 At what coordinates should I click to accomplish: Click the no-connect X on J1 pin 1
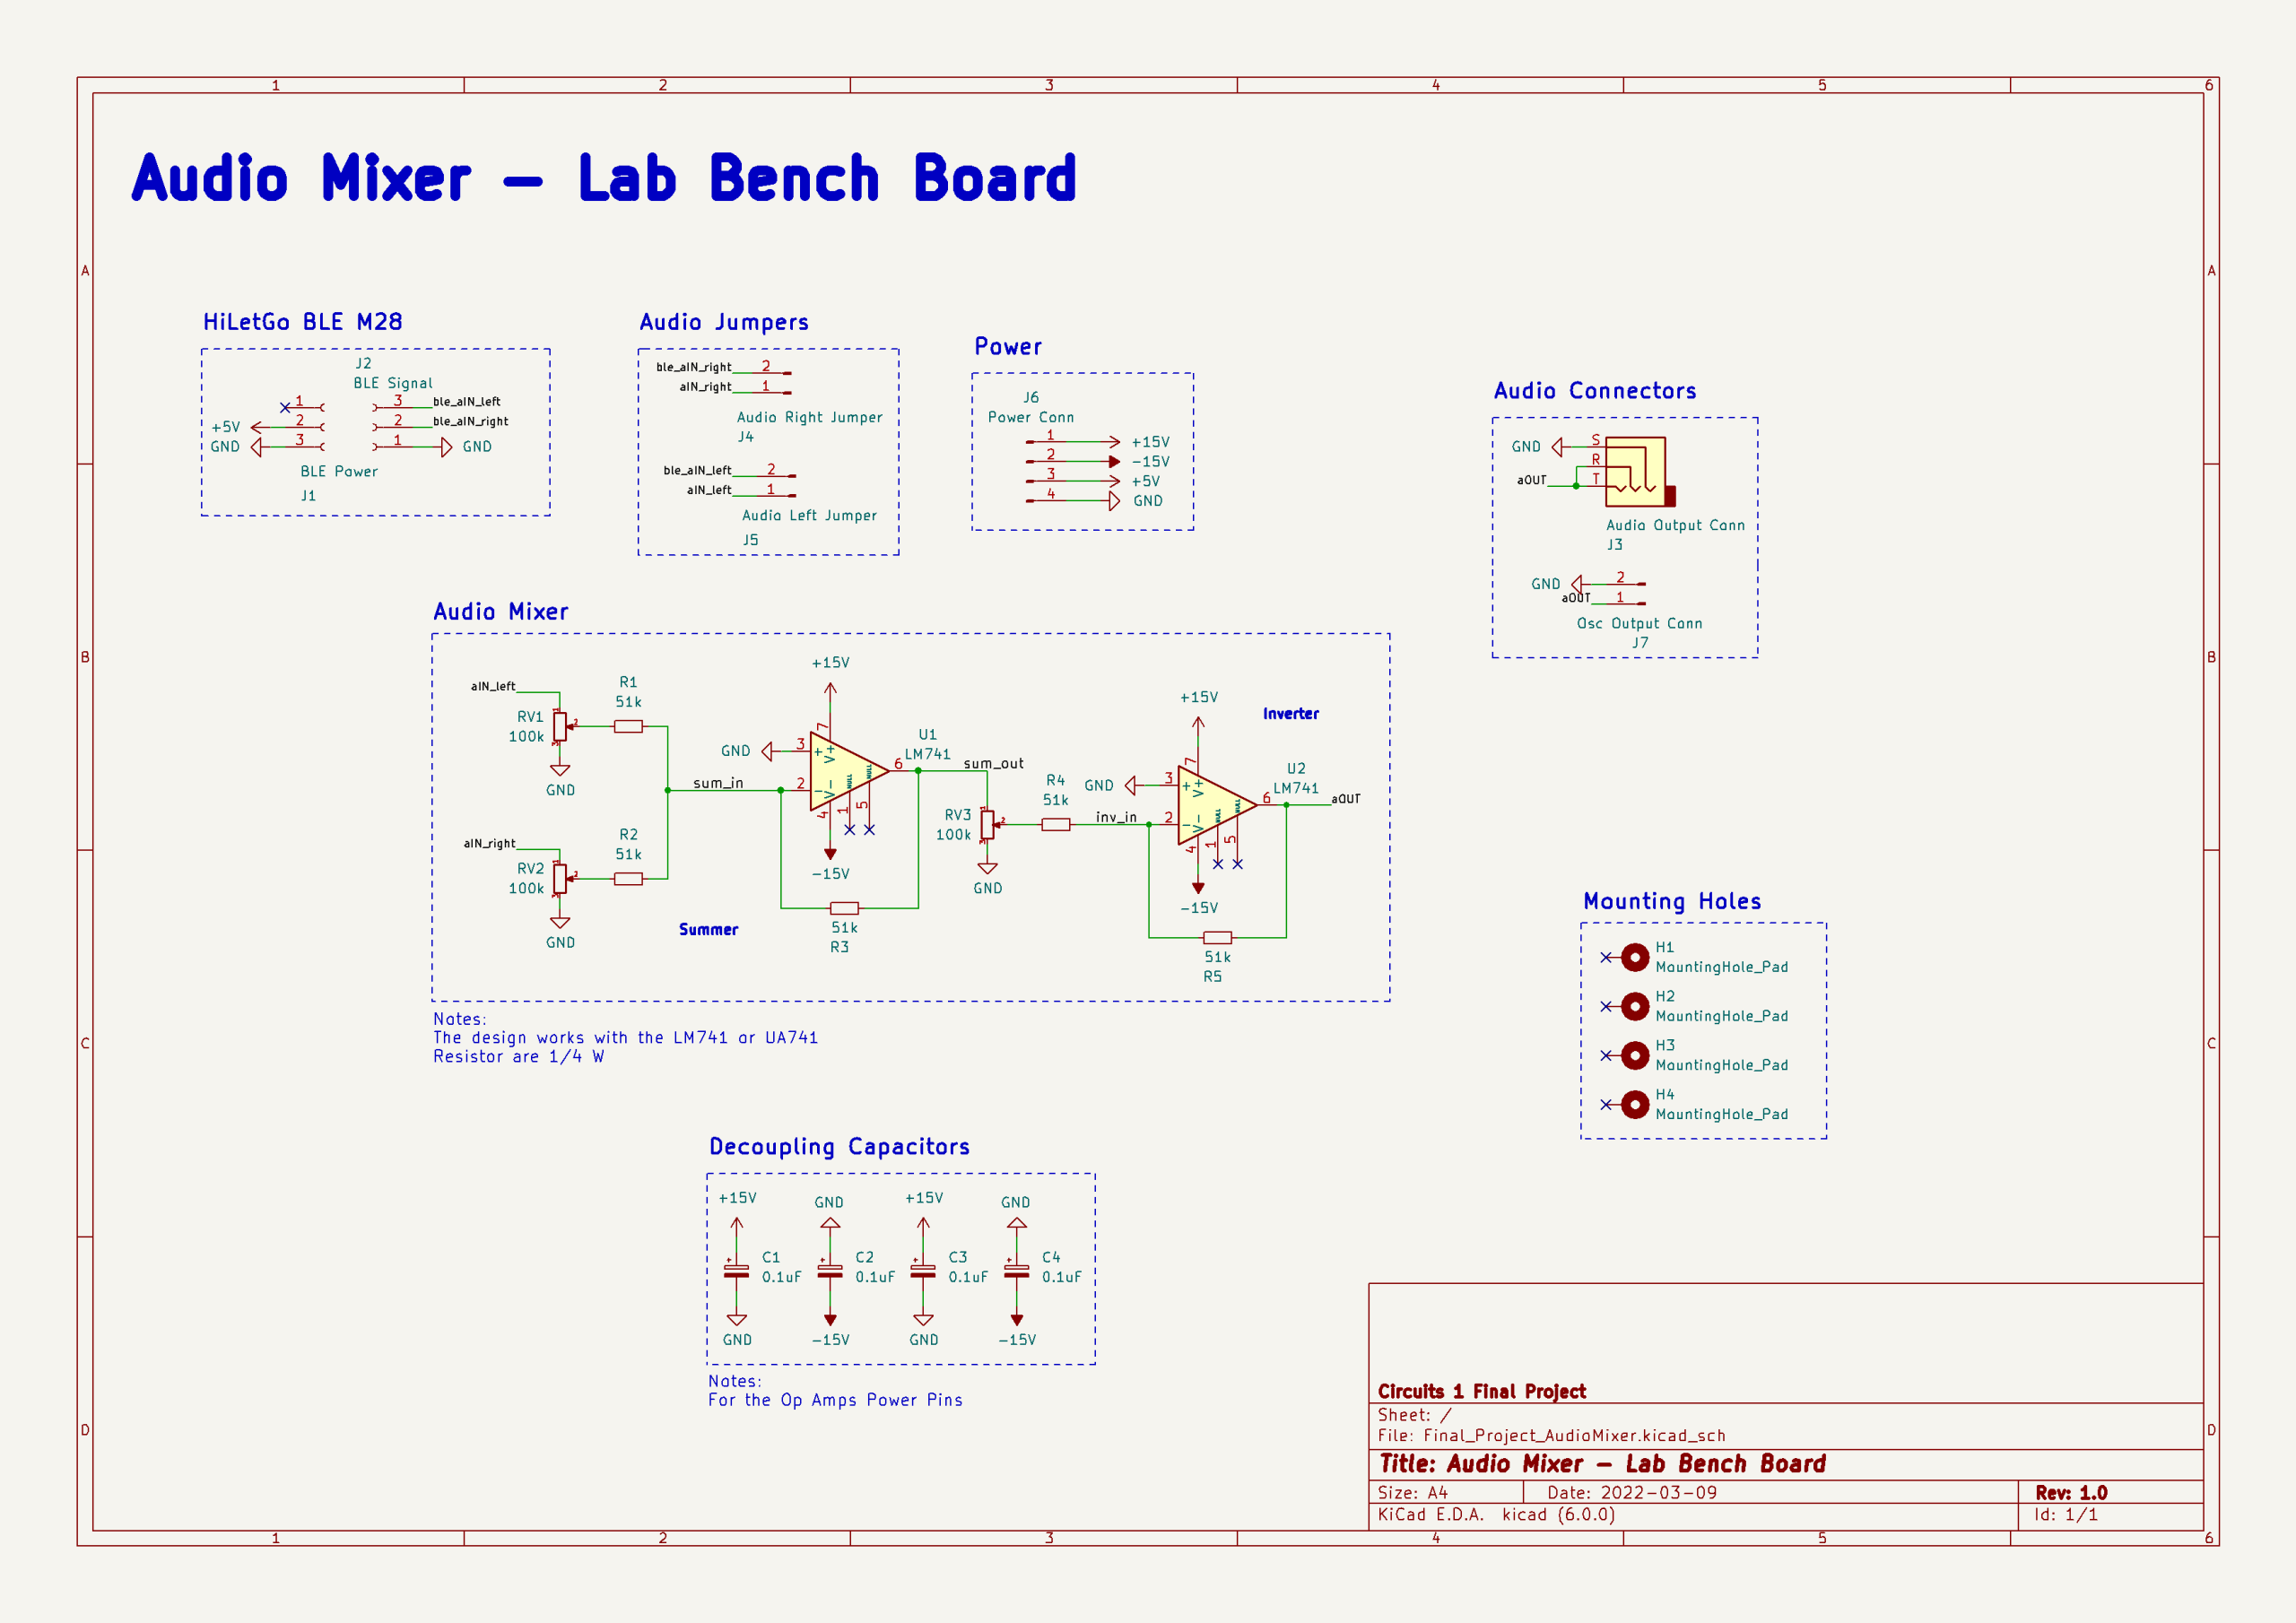(285, 407)
